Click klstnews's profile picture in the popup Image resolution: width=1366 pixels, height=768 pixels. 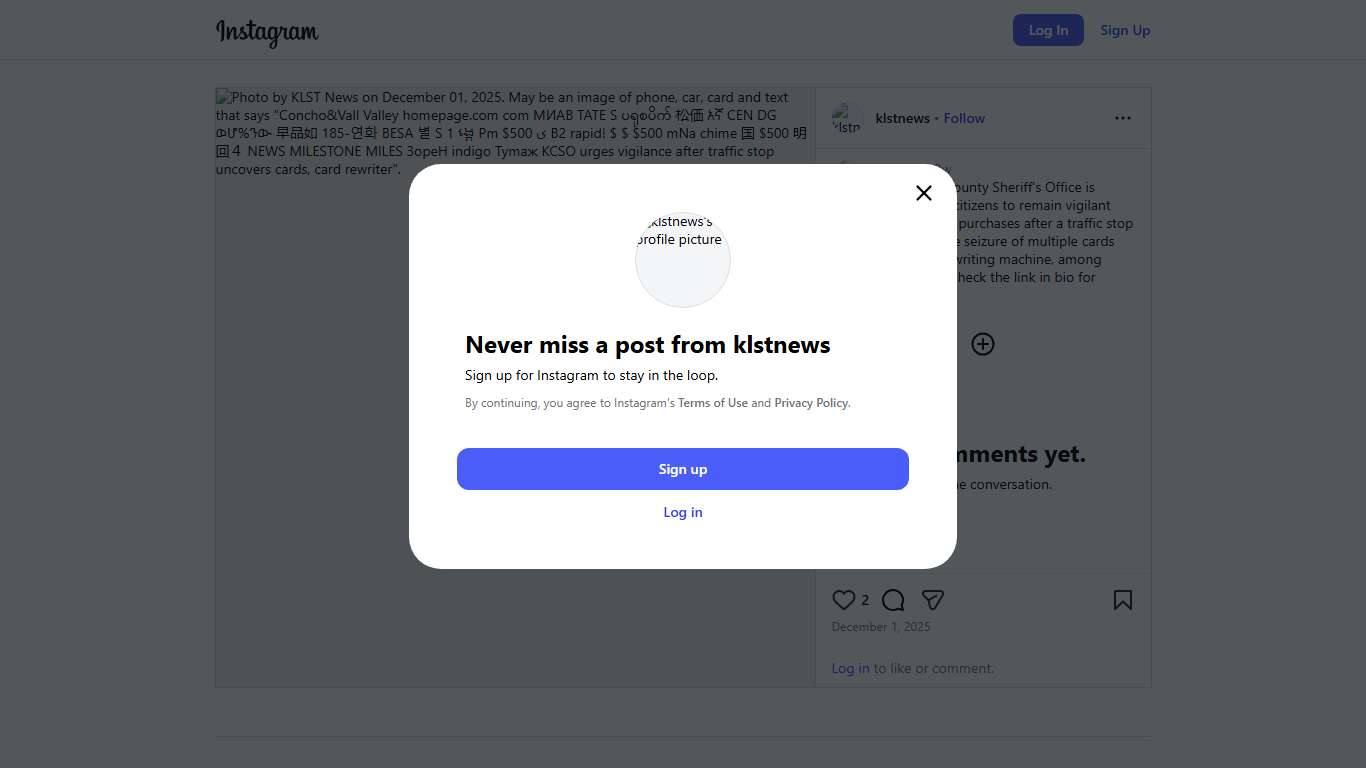(683, 259)
